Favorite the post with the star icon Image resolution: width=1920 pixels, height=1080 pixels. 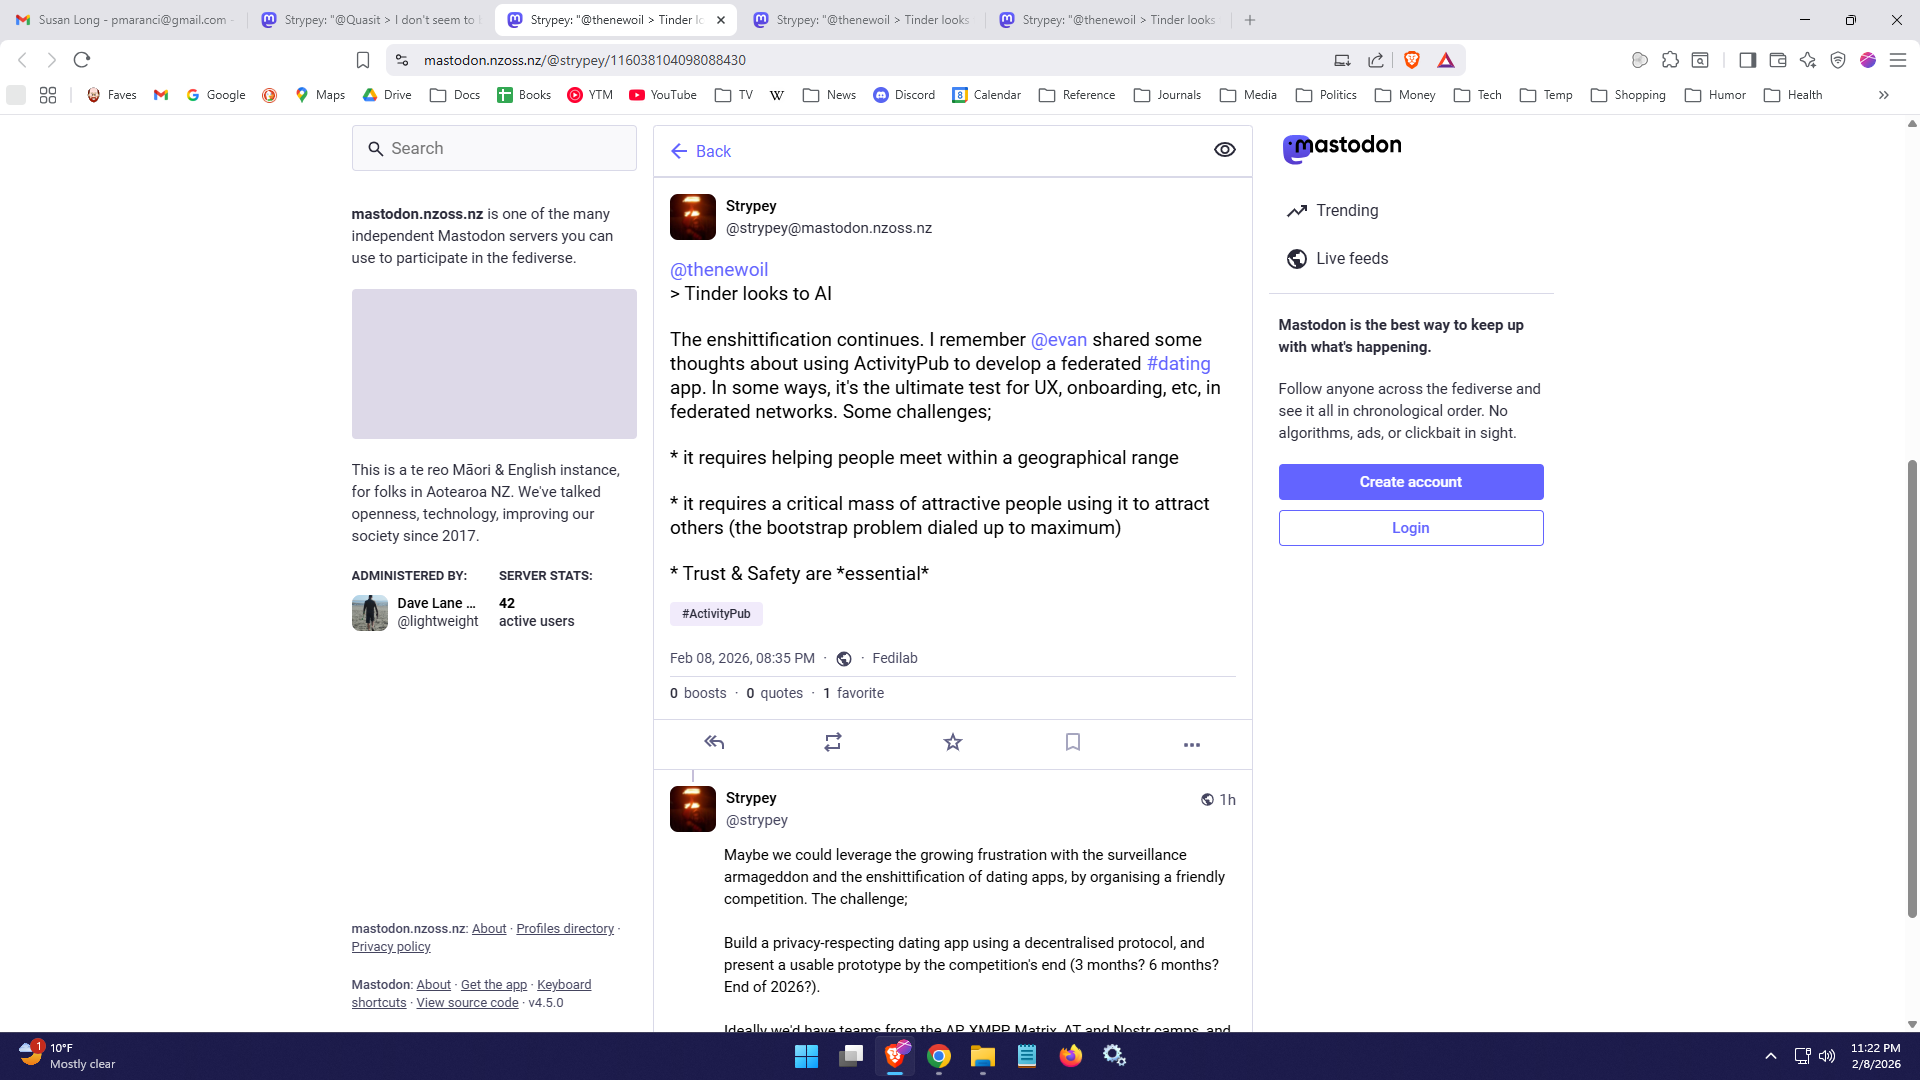tap(953, 742)
